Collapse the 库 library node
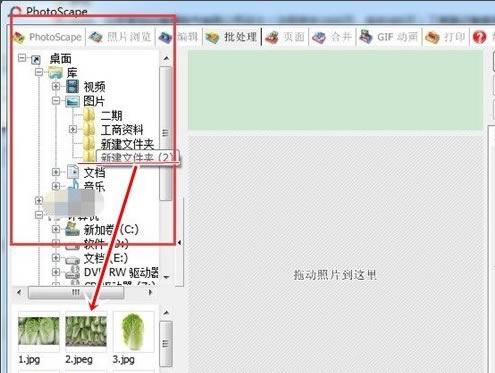The width and height of the screenshot is (495, 373). [x=39, y=72]
